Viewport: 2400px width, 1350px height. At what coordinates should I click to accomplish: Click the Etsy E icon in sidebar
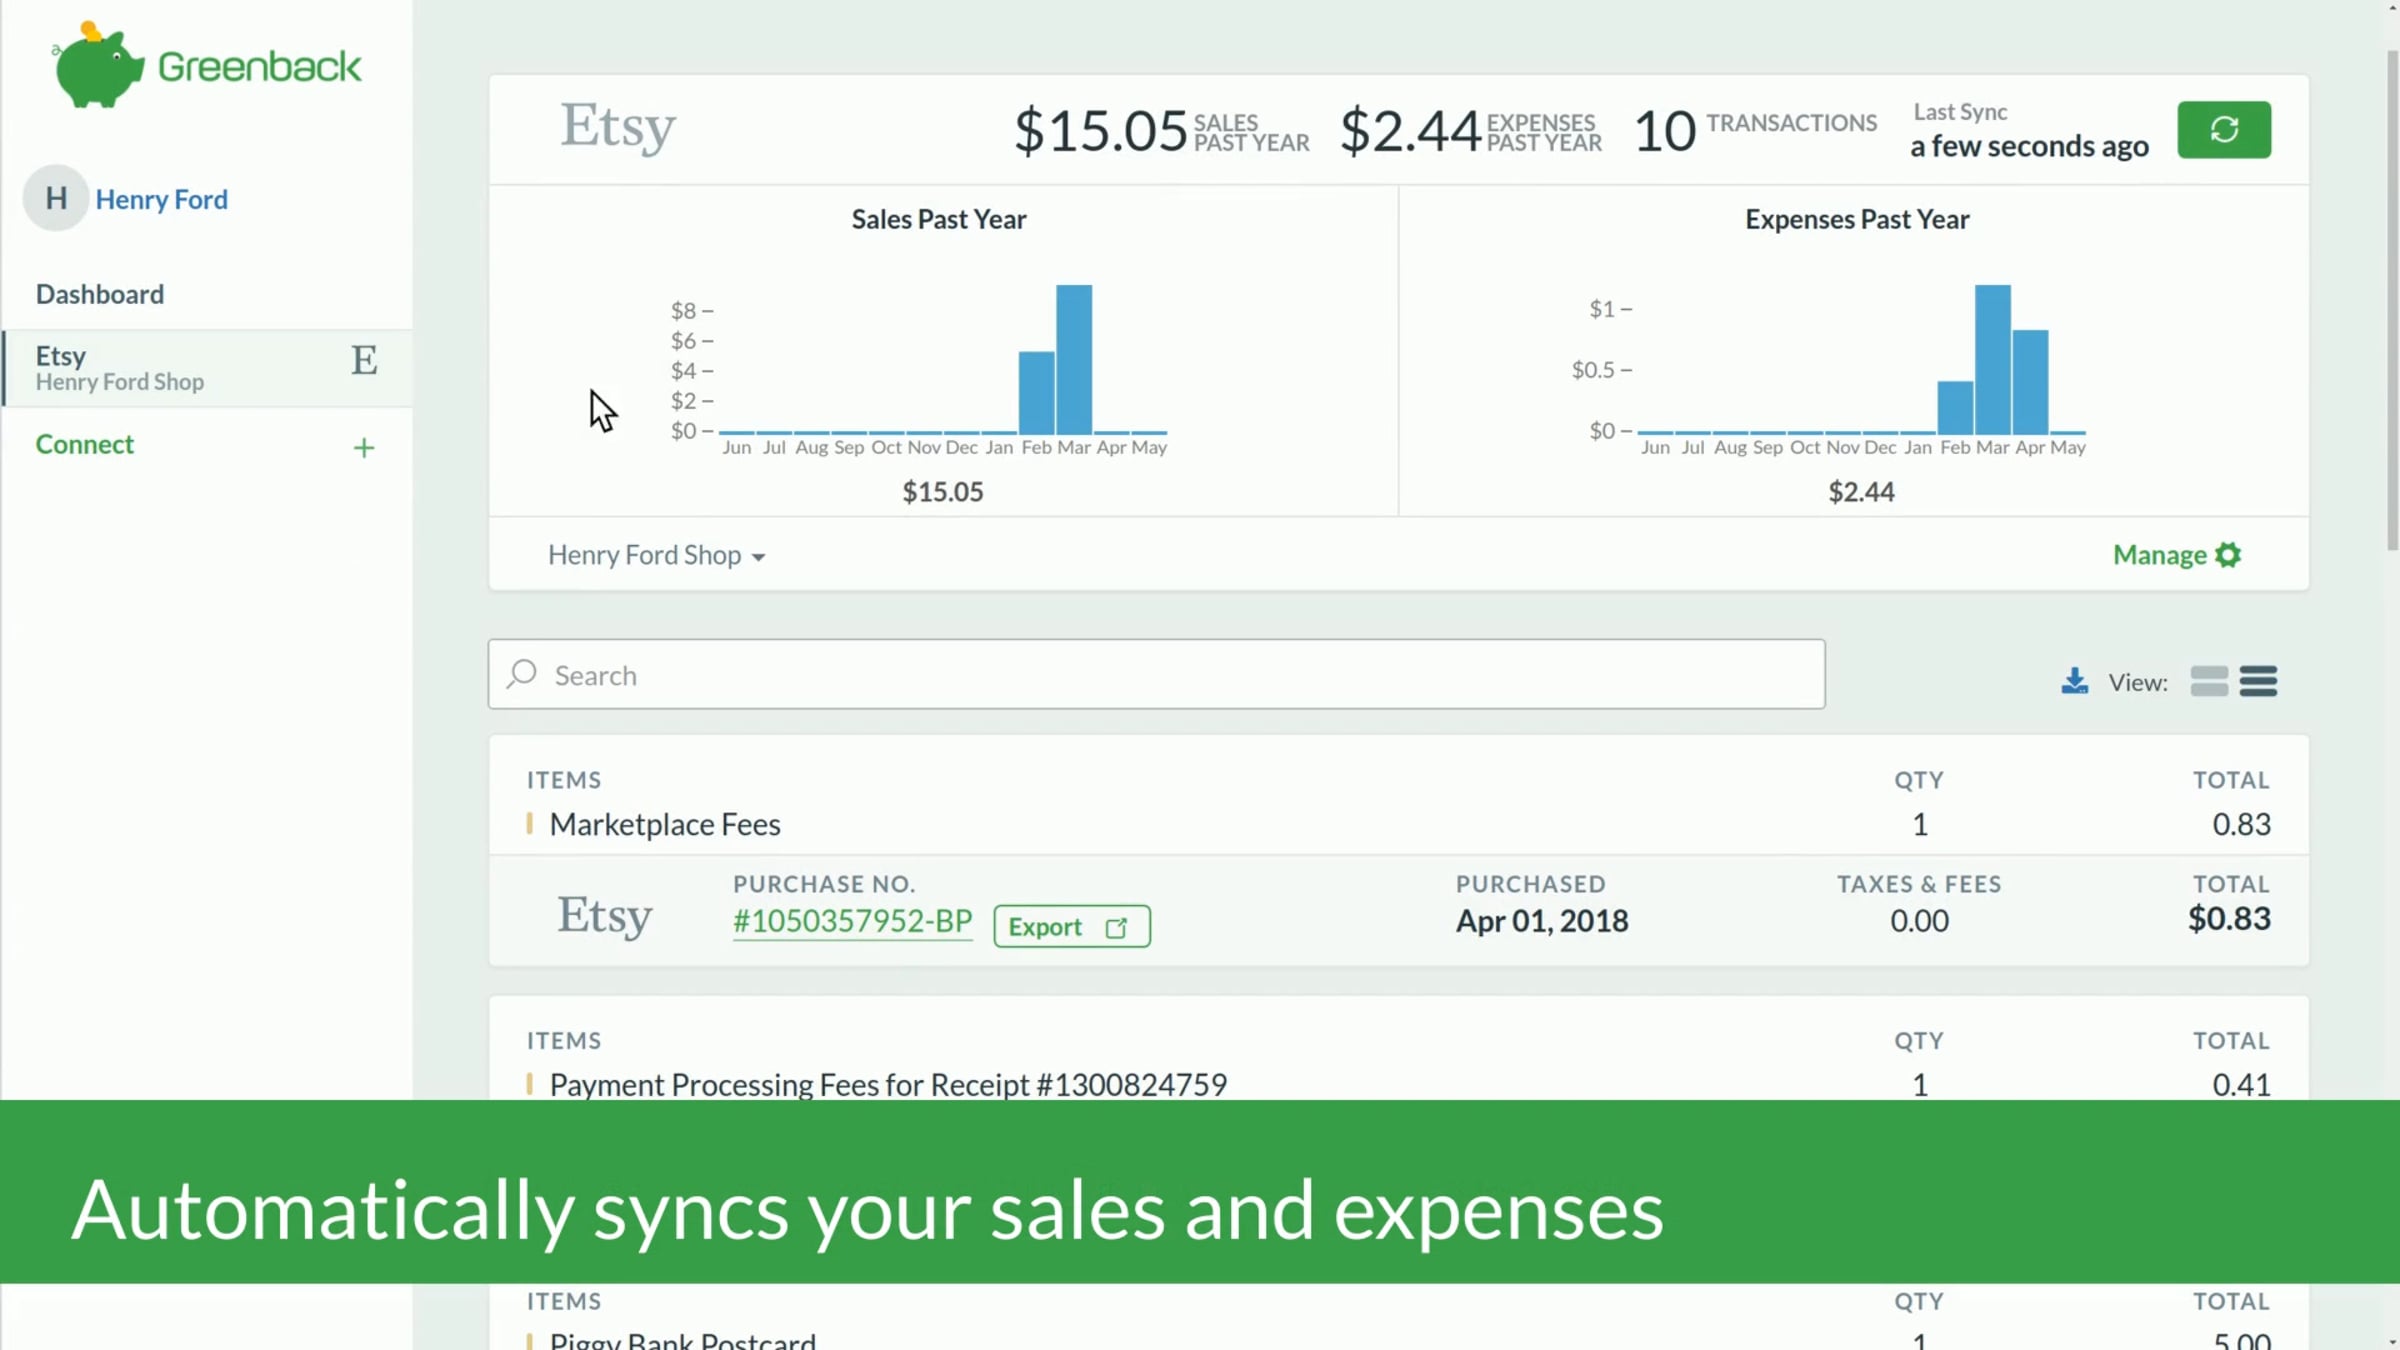tap(364, 360)
